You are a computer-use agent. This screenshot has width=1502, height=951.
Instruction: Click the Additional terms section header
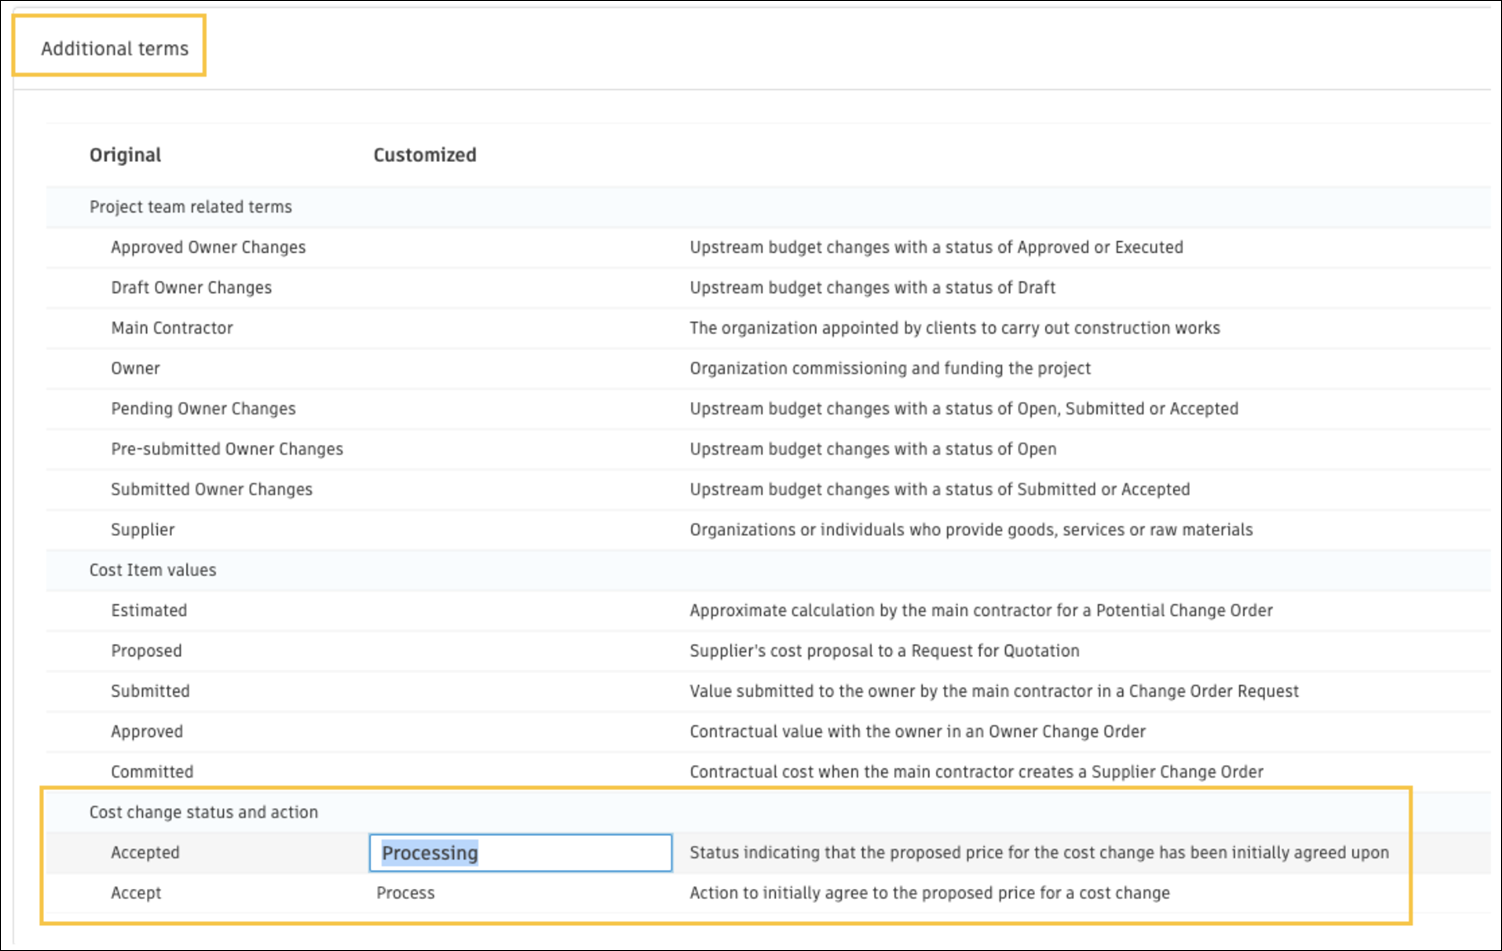point(114,48)
